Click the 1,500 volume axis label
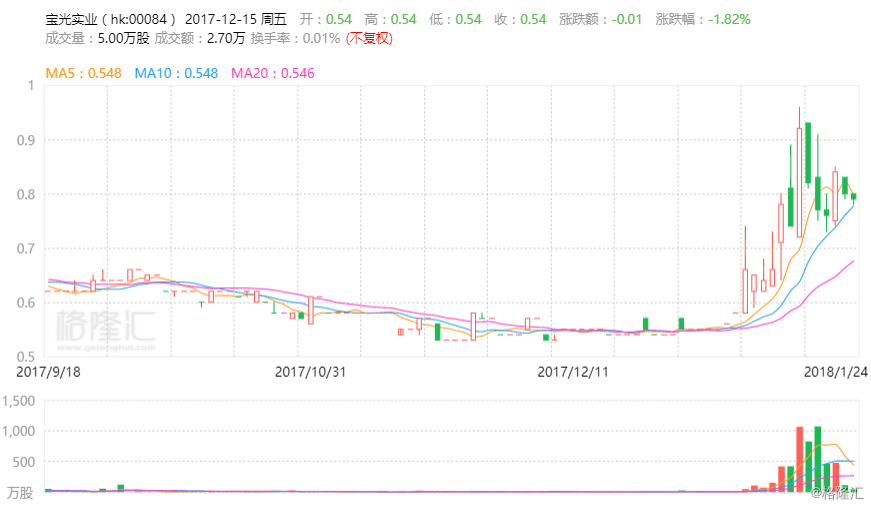This screenshot has height=507, width=871. tap(18, 401)
